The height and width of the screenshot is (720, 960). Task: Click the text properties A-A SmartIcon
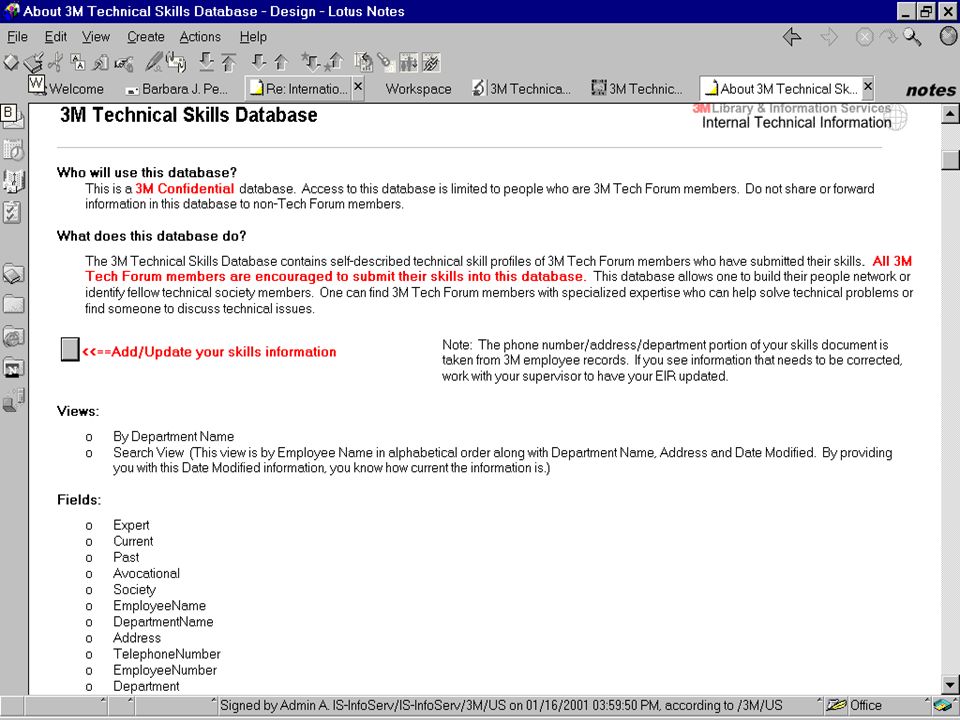(x=78, y=62)
